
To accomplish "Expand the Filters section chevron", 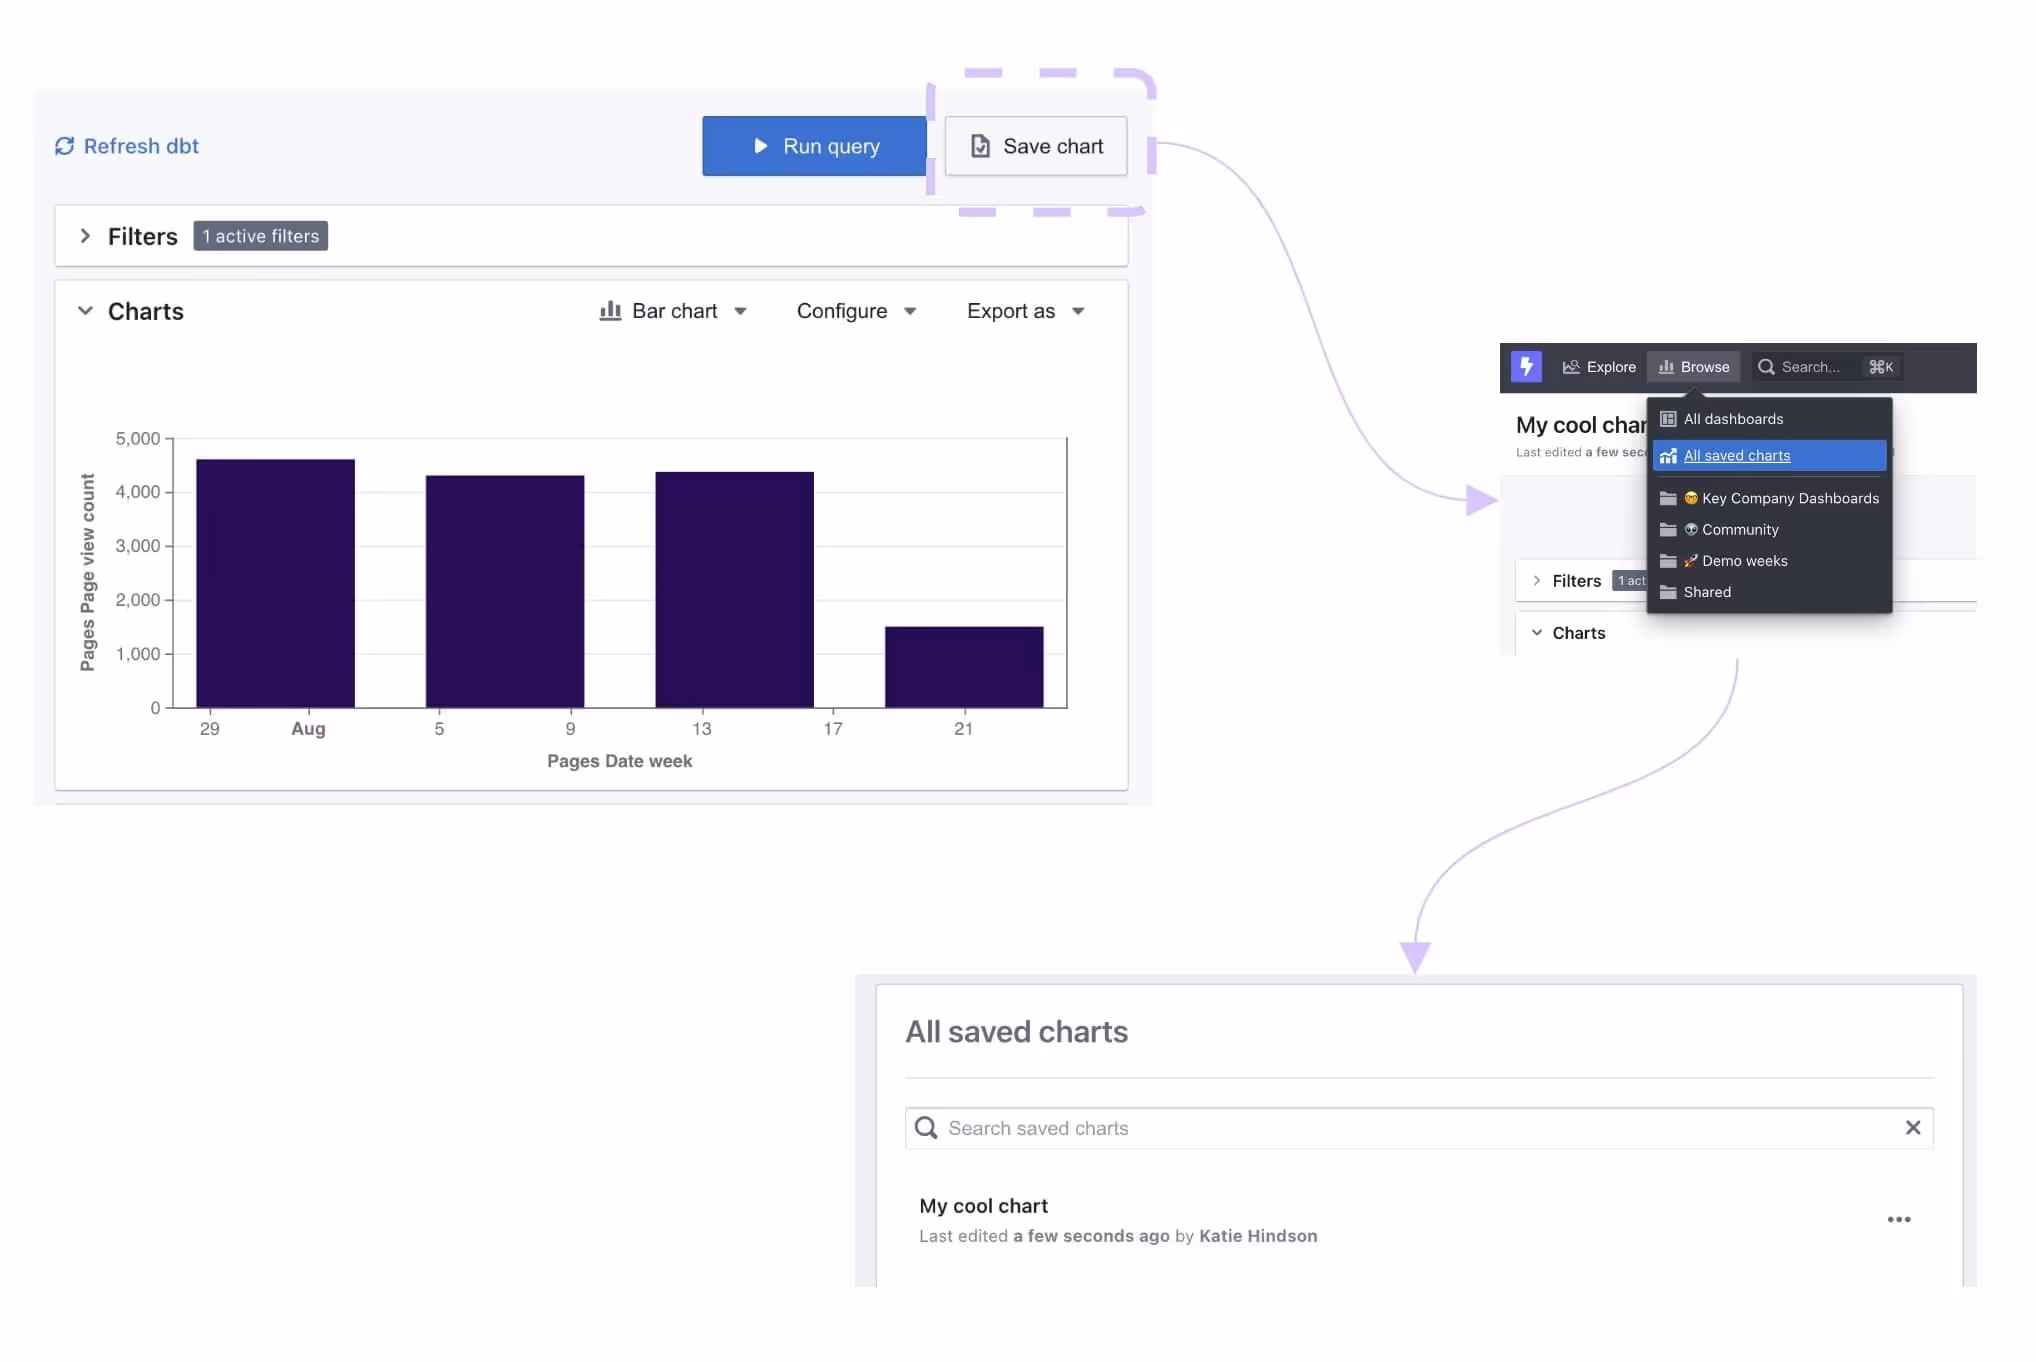I will coord(86,236).
